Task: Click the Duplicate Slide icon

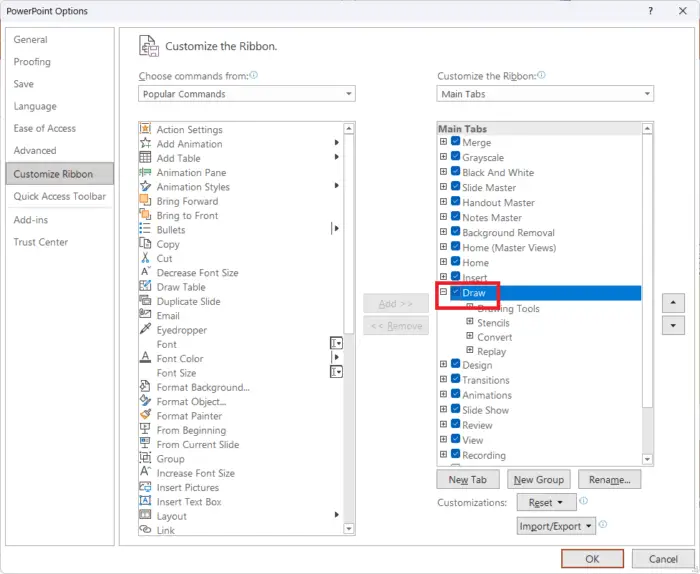Action: [145, 300]
